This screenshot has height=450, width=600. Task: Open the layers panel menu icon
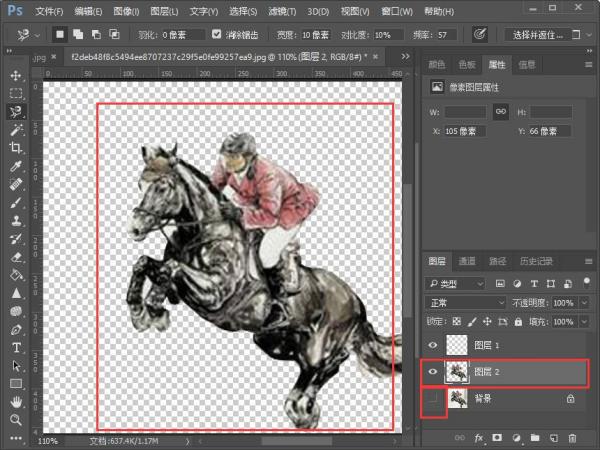[x=589, y=261]
